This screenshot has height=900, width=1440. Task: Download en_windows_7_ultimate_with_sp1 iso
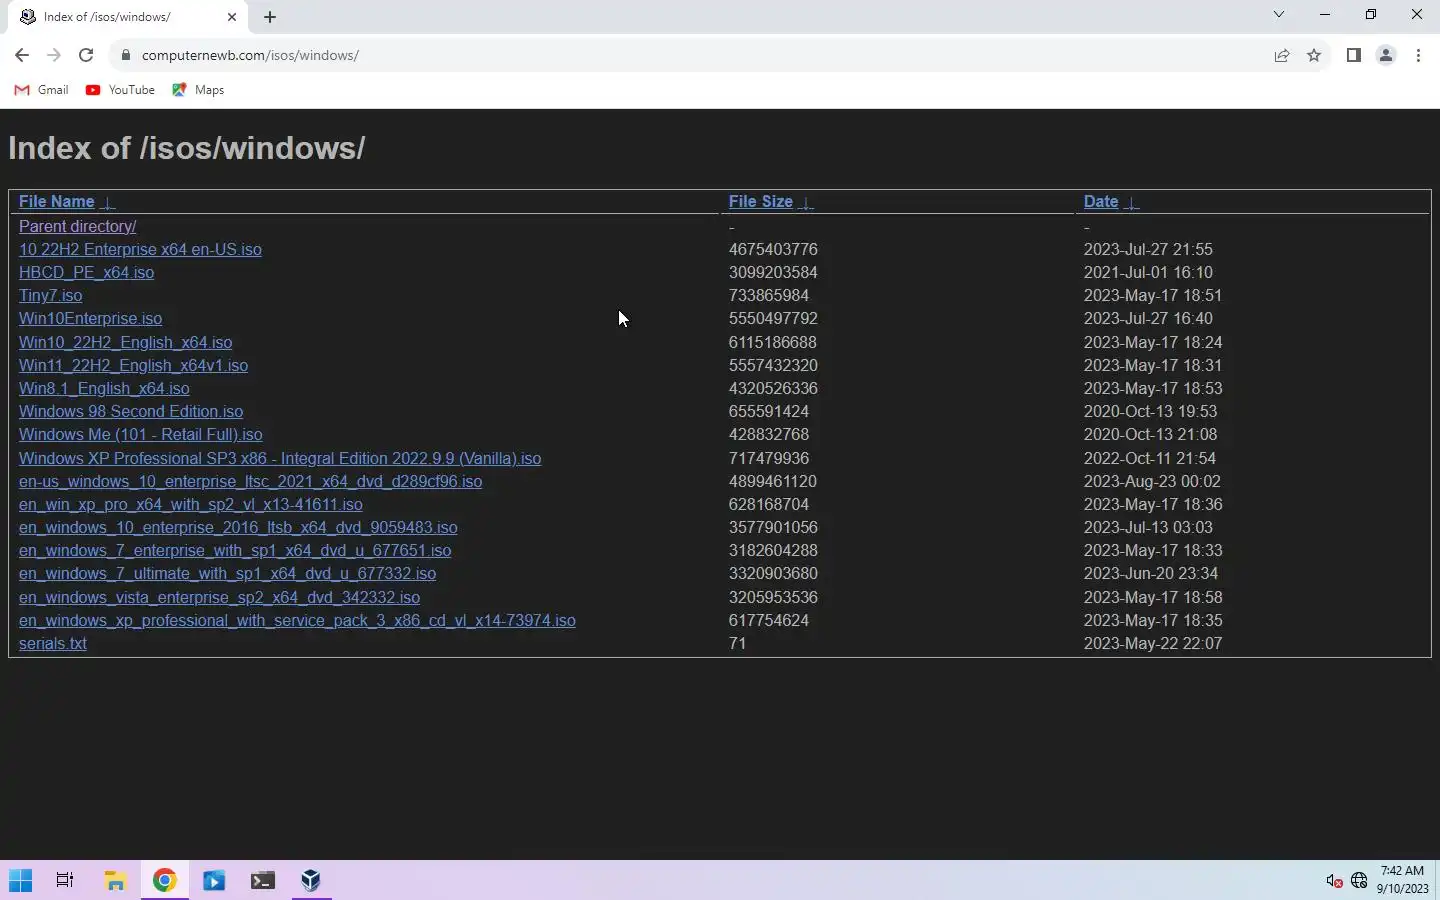pos(227,574)
